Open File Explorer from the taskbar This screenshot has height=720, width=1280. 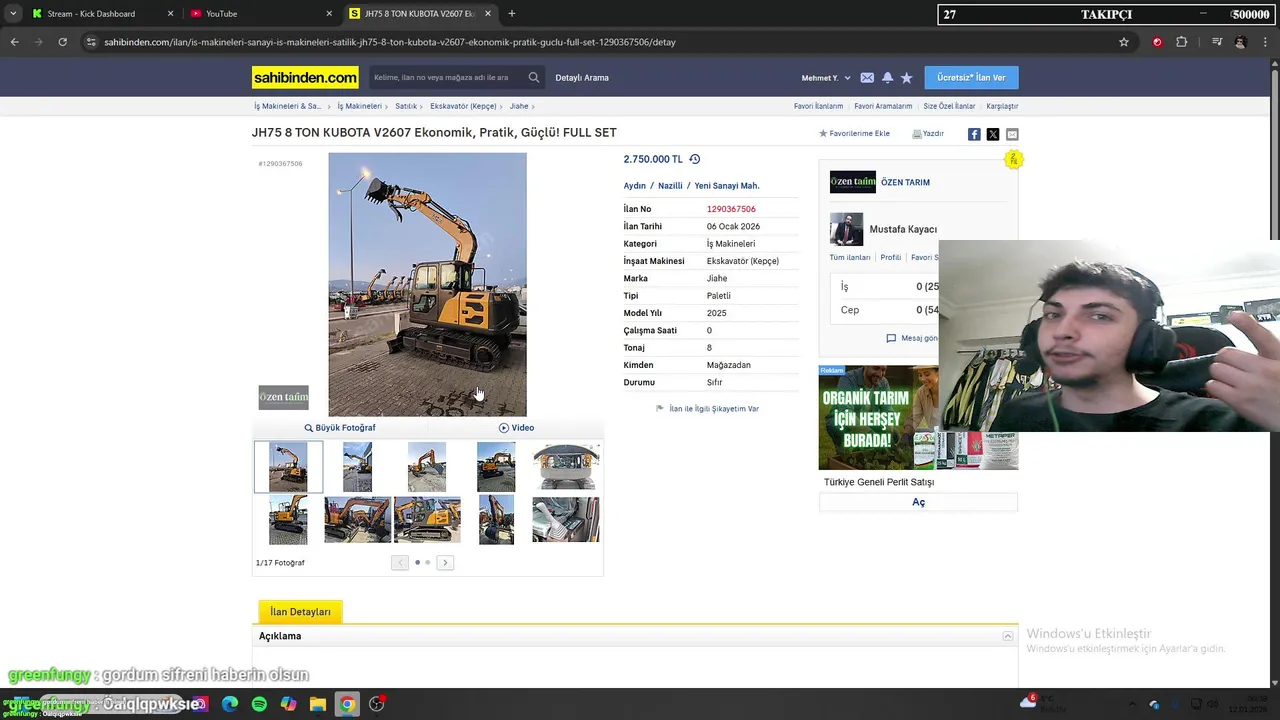318,704
